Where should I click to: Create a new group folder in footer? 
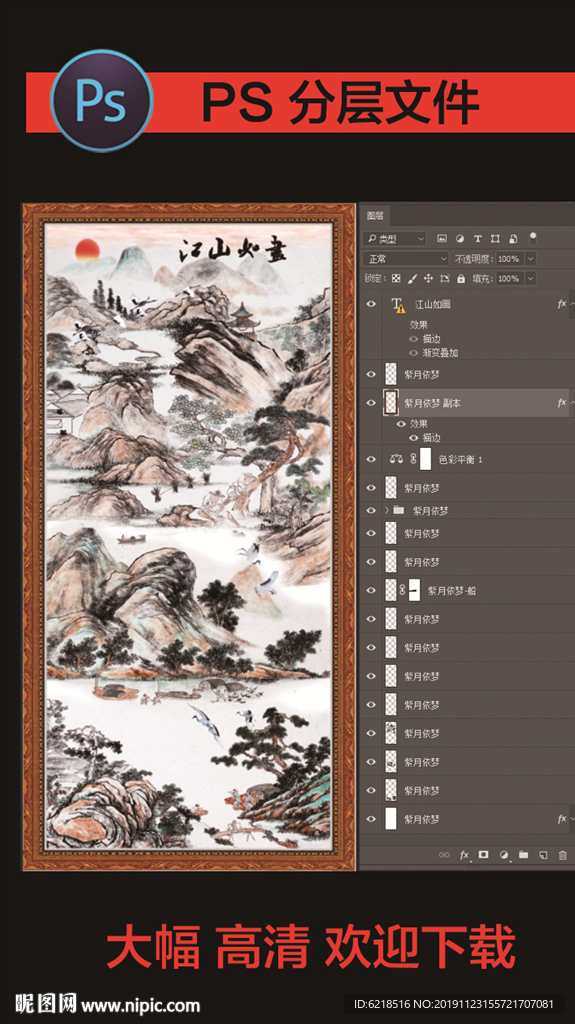[523, 854]
